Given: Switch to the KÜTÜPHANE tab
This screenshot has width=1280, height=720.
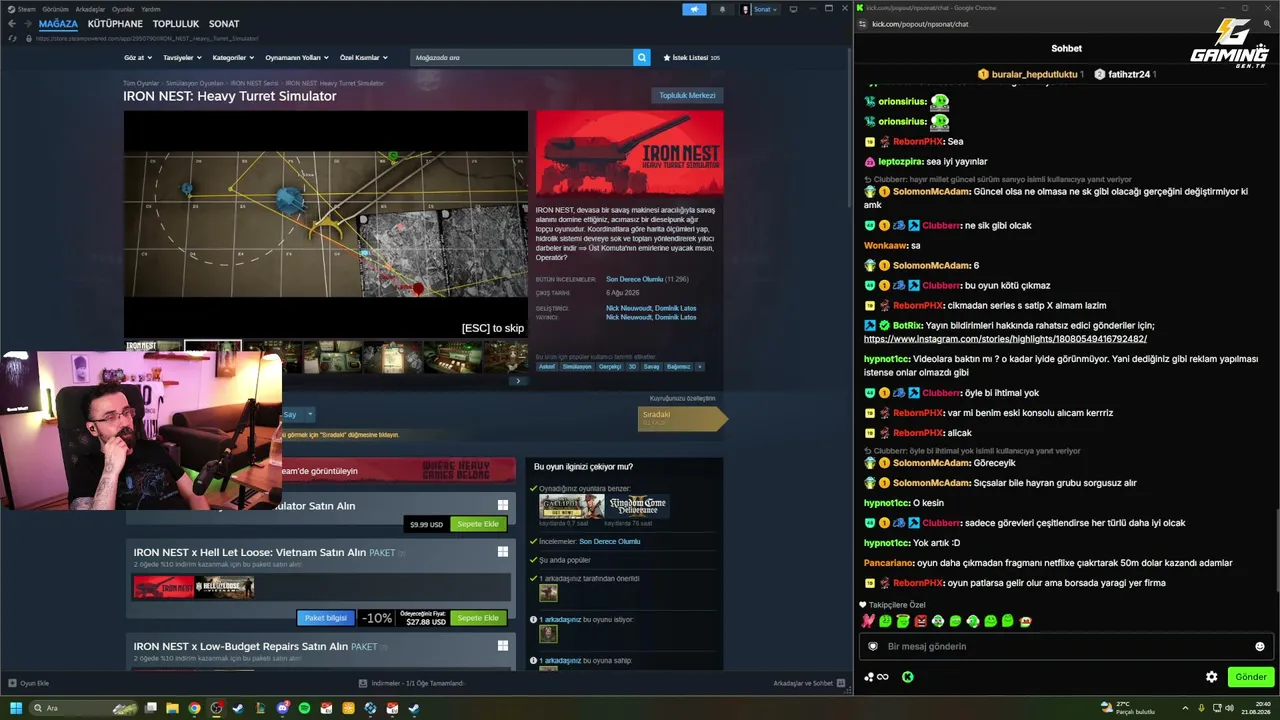Looking at the screenshot, I should click(x=115, y=24).
